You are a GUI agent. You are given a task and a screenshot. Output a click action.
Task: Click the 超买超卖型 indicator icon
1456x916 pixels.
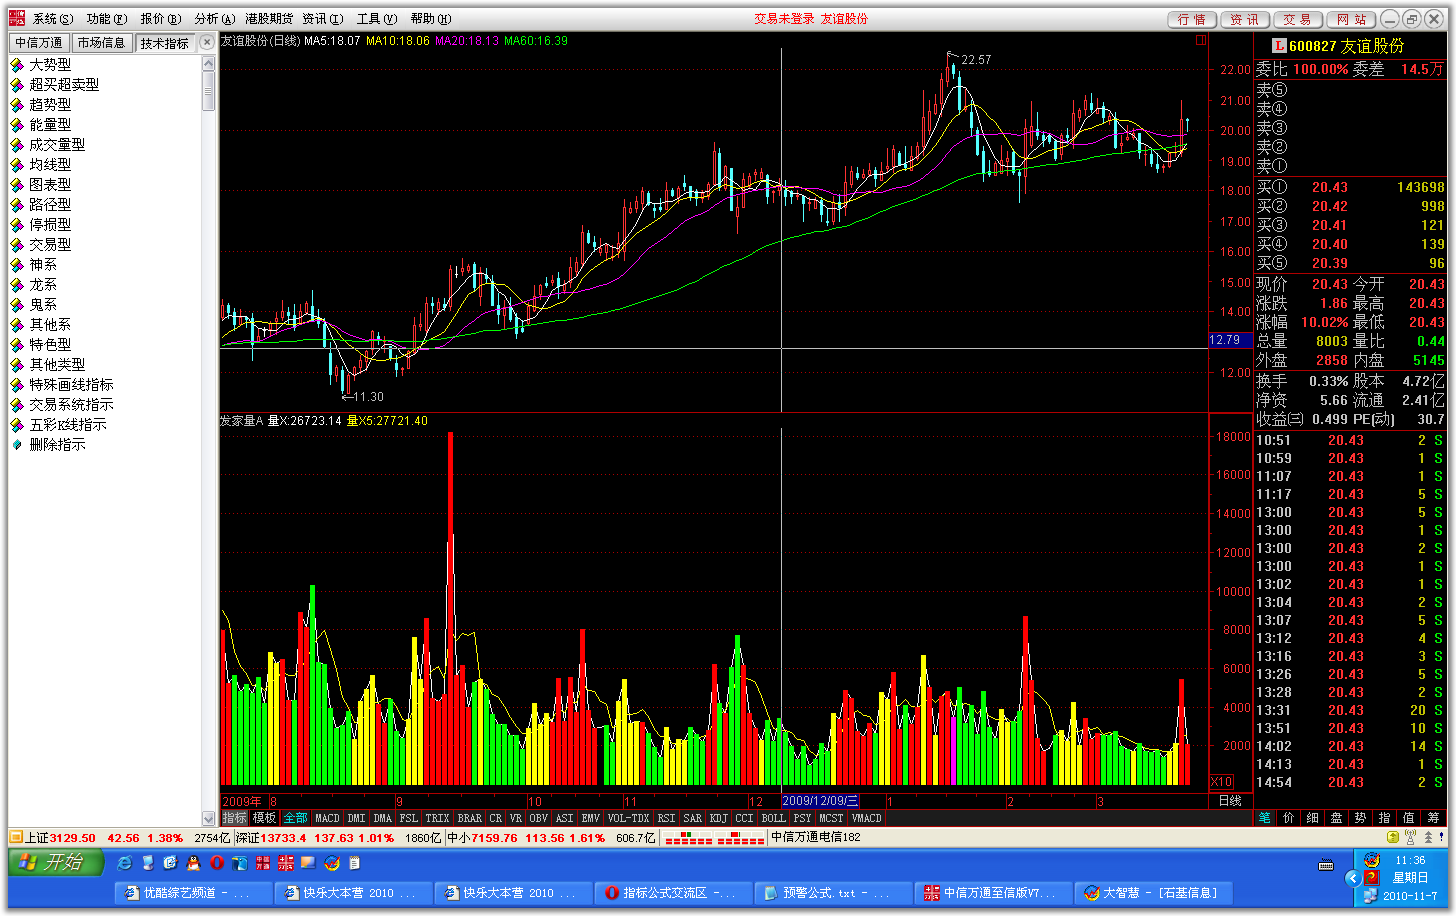[17, 85]
